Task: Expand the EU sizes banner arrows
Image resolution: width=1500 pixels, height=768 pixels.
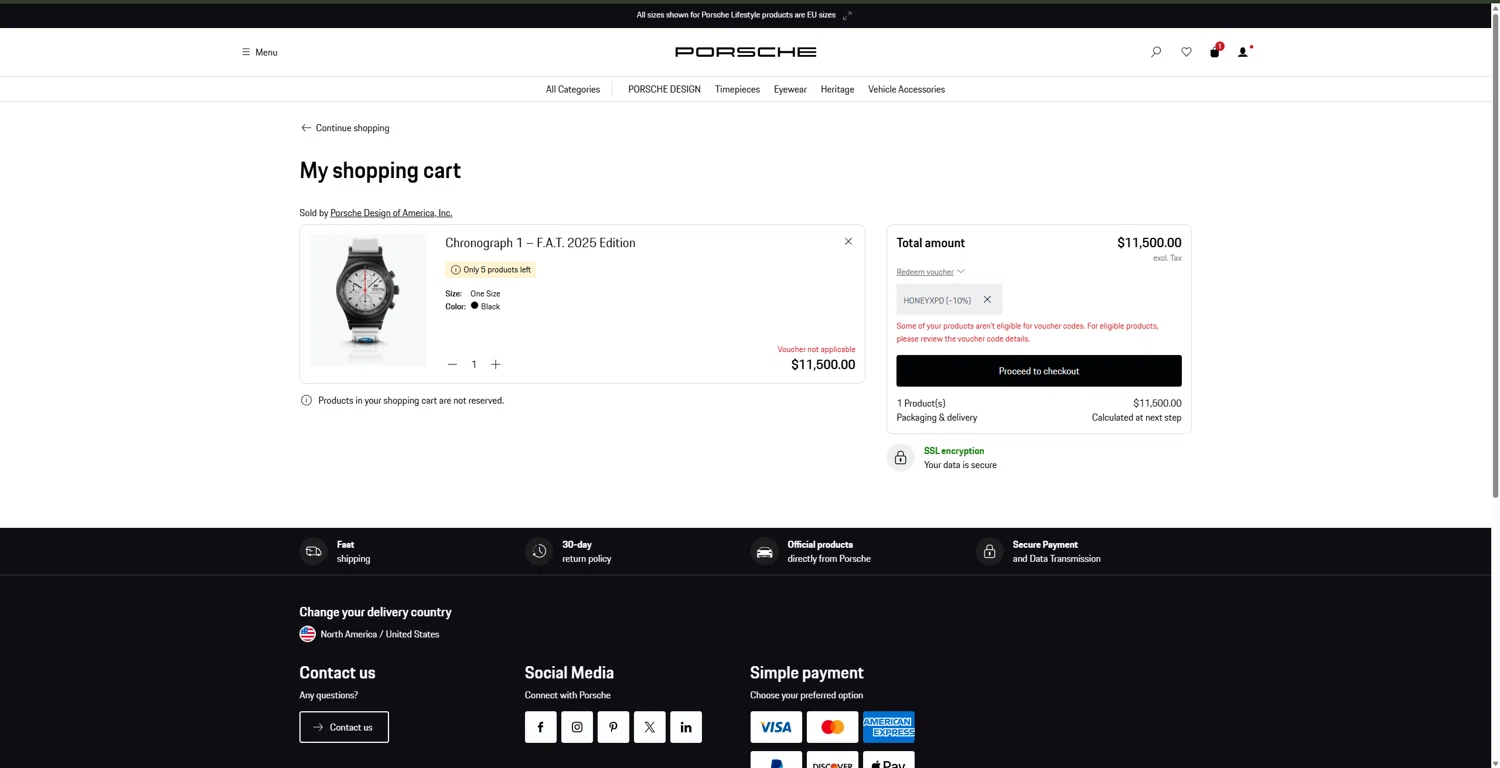Action: 847,15
